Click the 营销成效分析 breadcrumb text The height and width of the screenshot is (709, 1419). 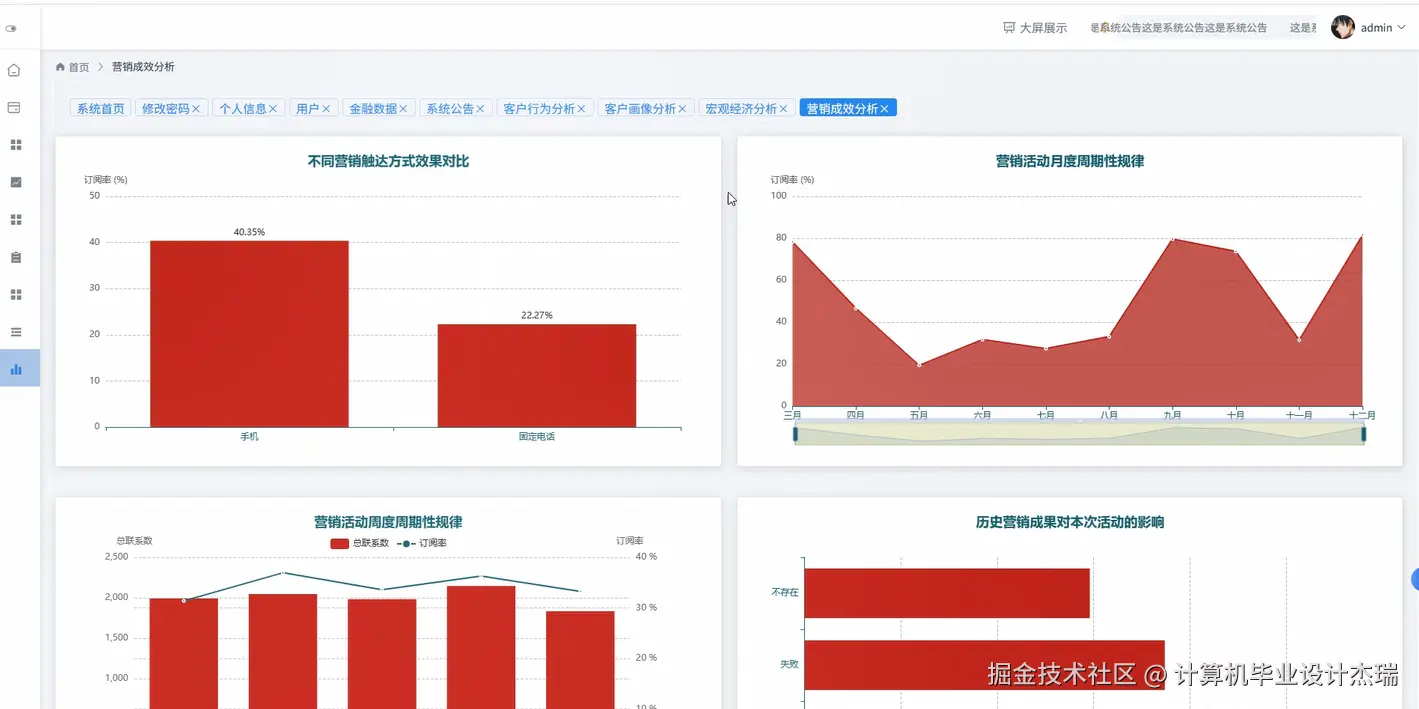click(x=143, y=67)
